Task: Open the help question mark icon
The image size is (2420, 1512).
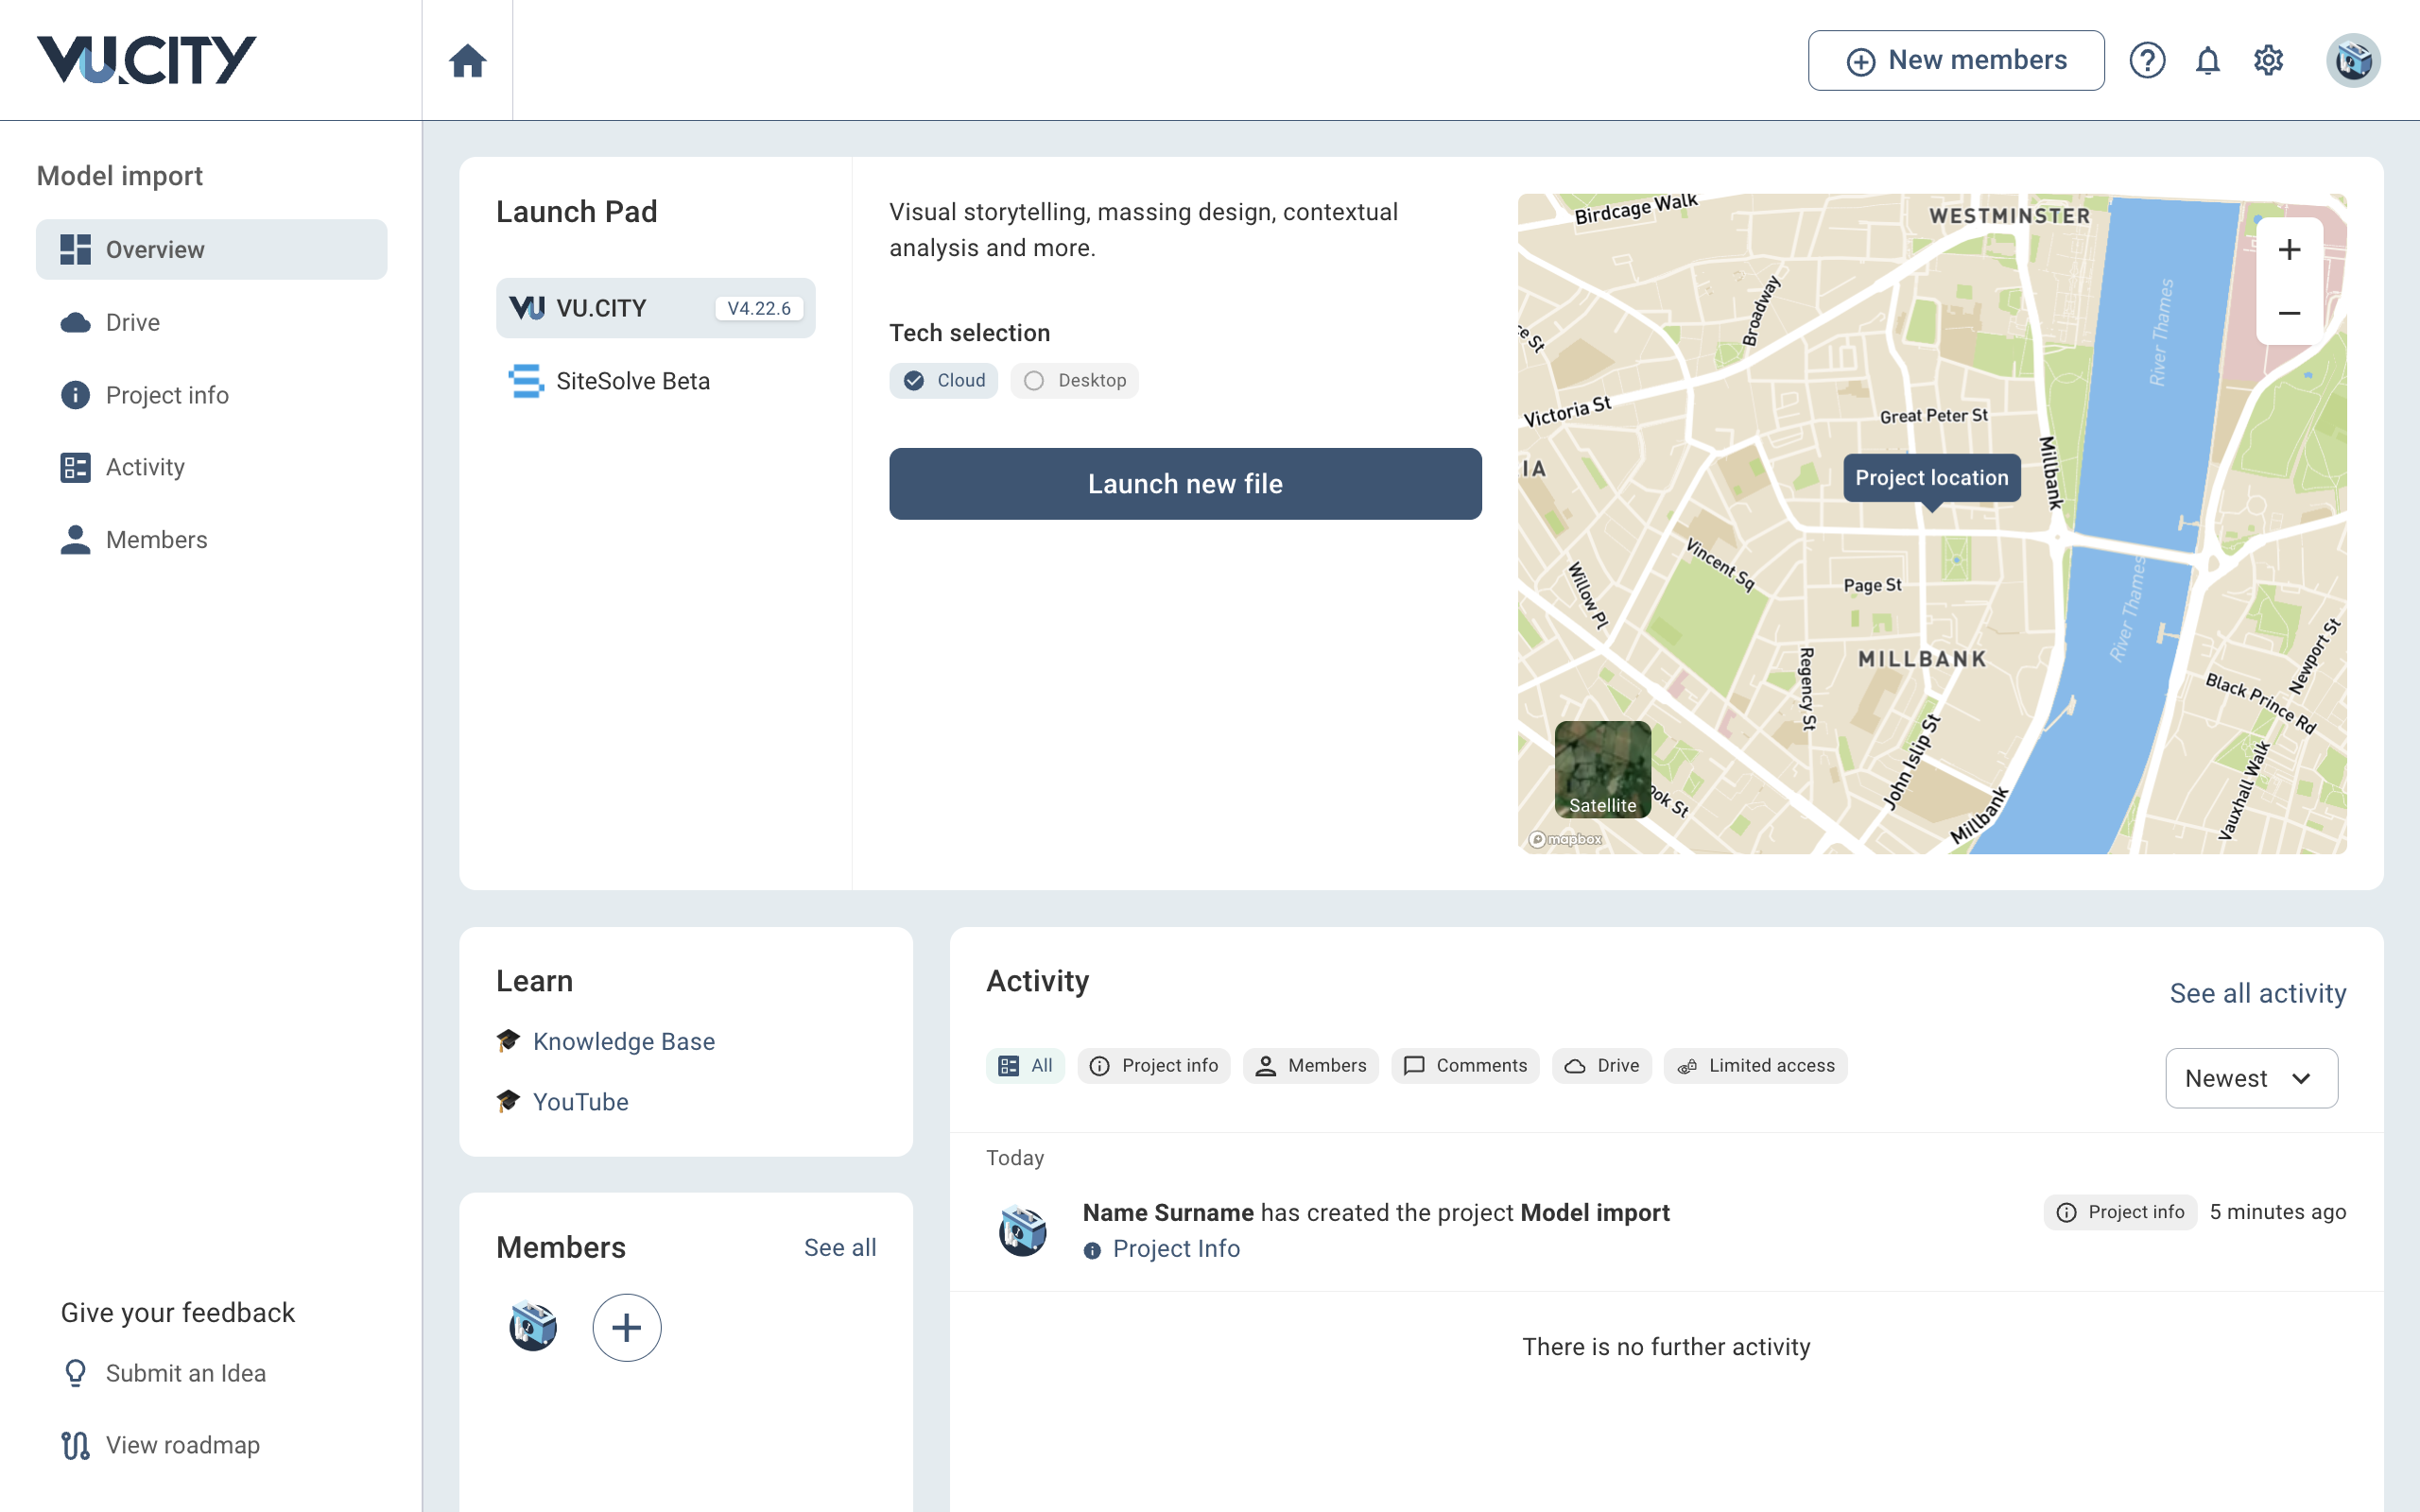Action: point(2146,61)
